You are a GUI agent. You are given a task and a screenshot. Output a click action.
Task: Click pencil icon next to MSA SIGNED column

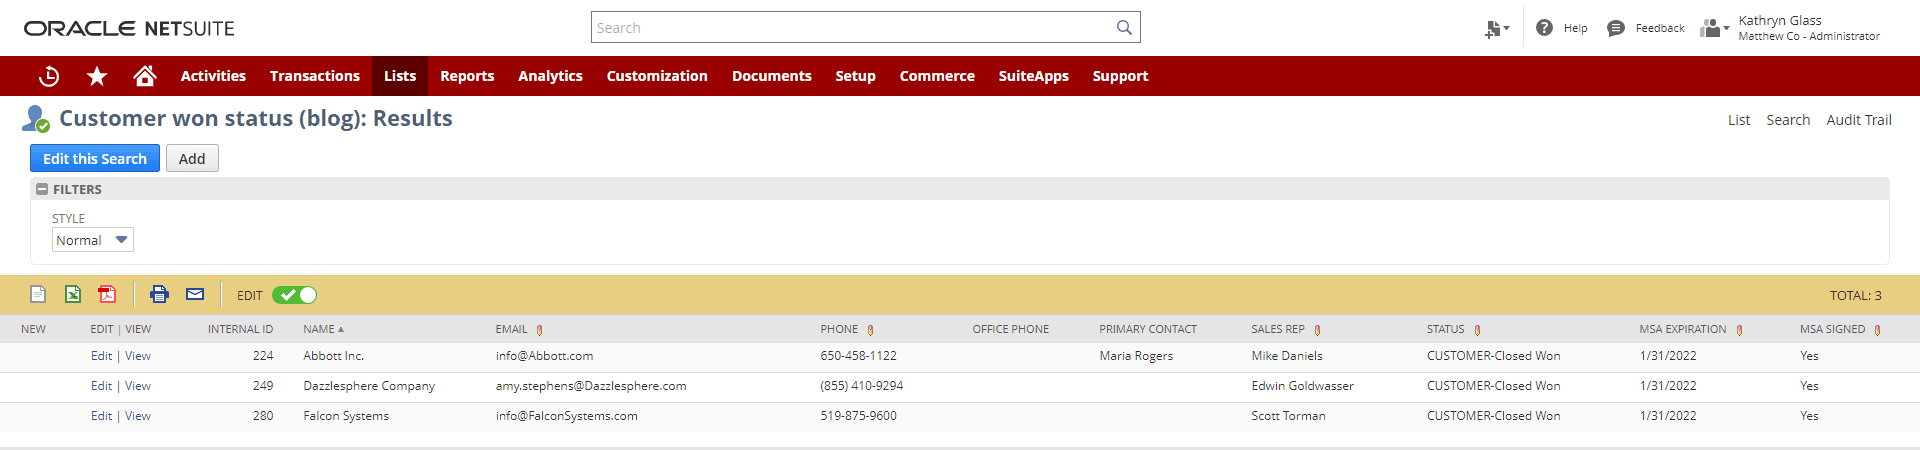click(x=1878, y=330)
